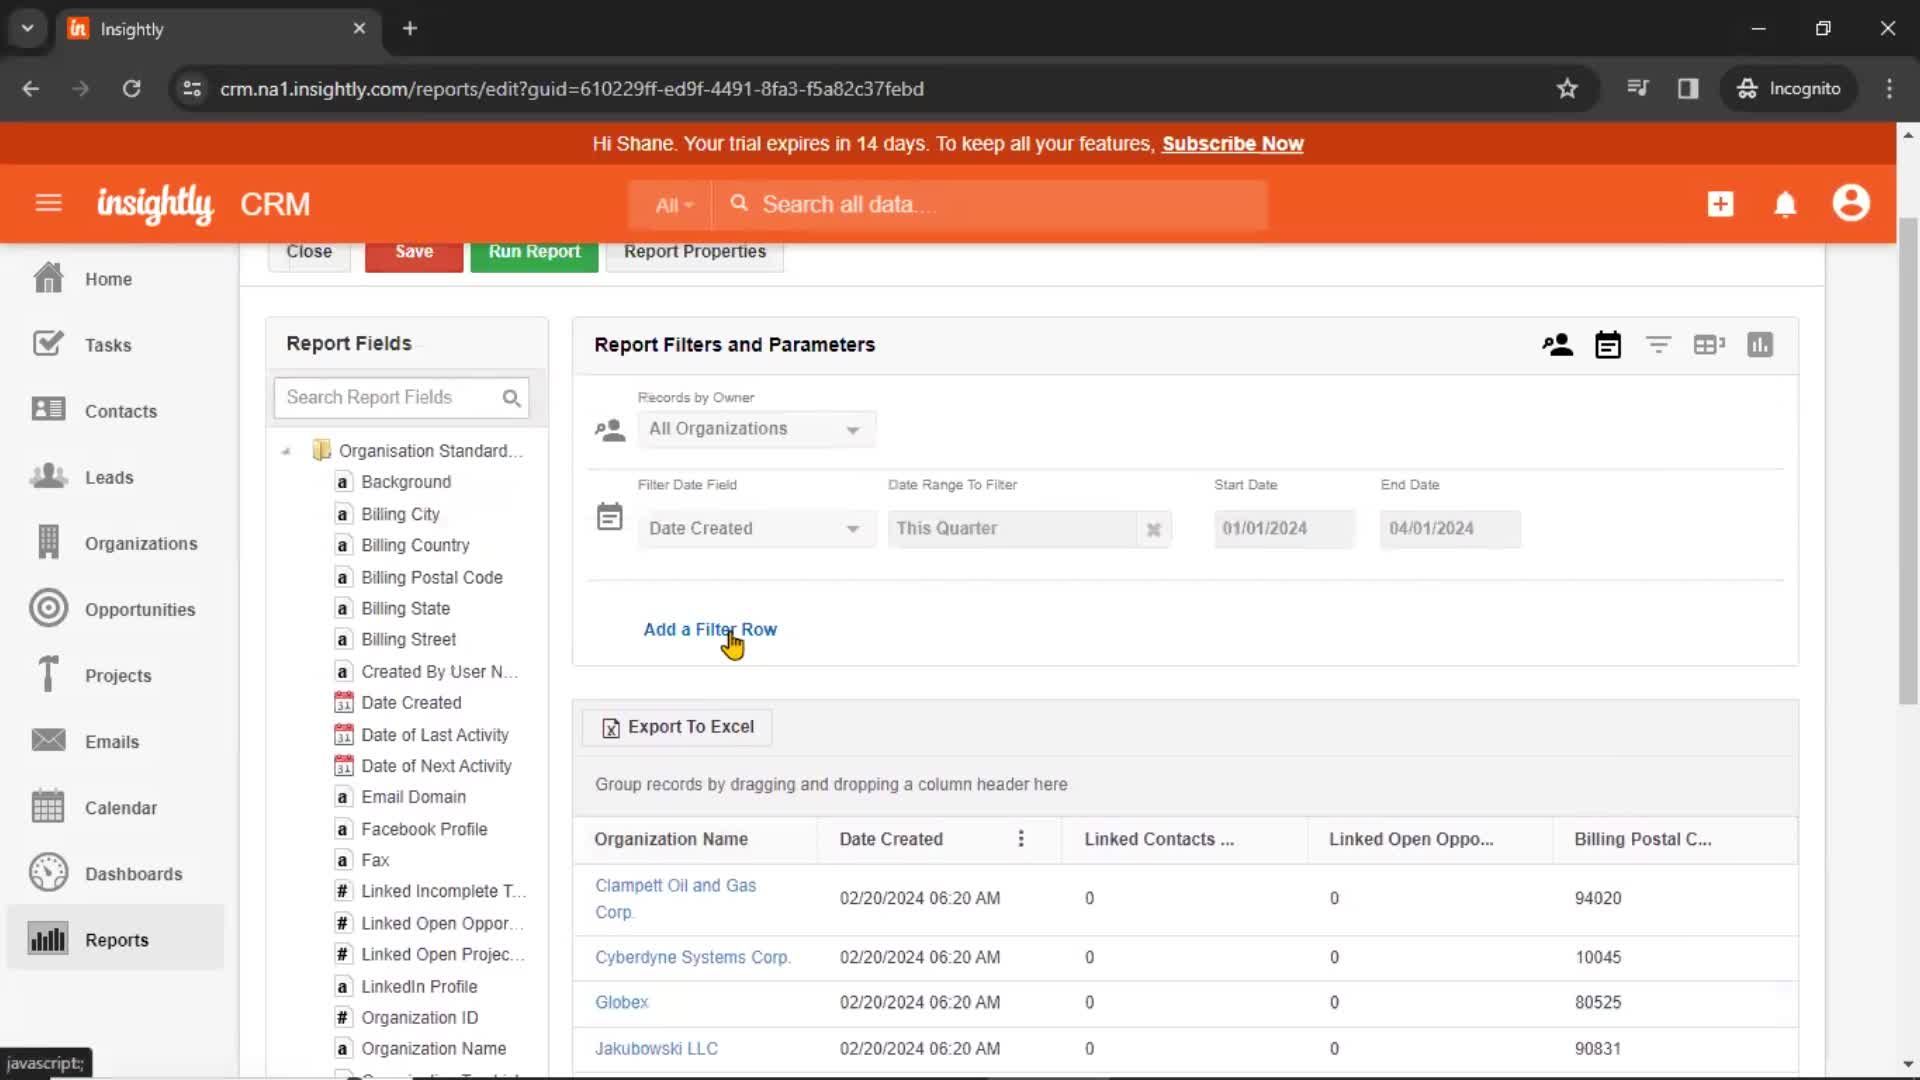Bookmark this page with the star icon
Image resolution: width=1920 pixels, height=1080 pixels.
point(1567,88)
